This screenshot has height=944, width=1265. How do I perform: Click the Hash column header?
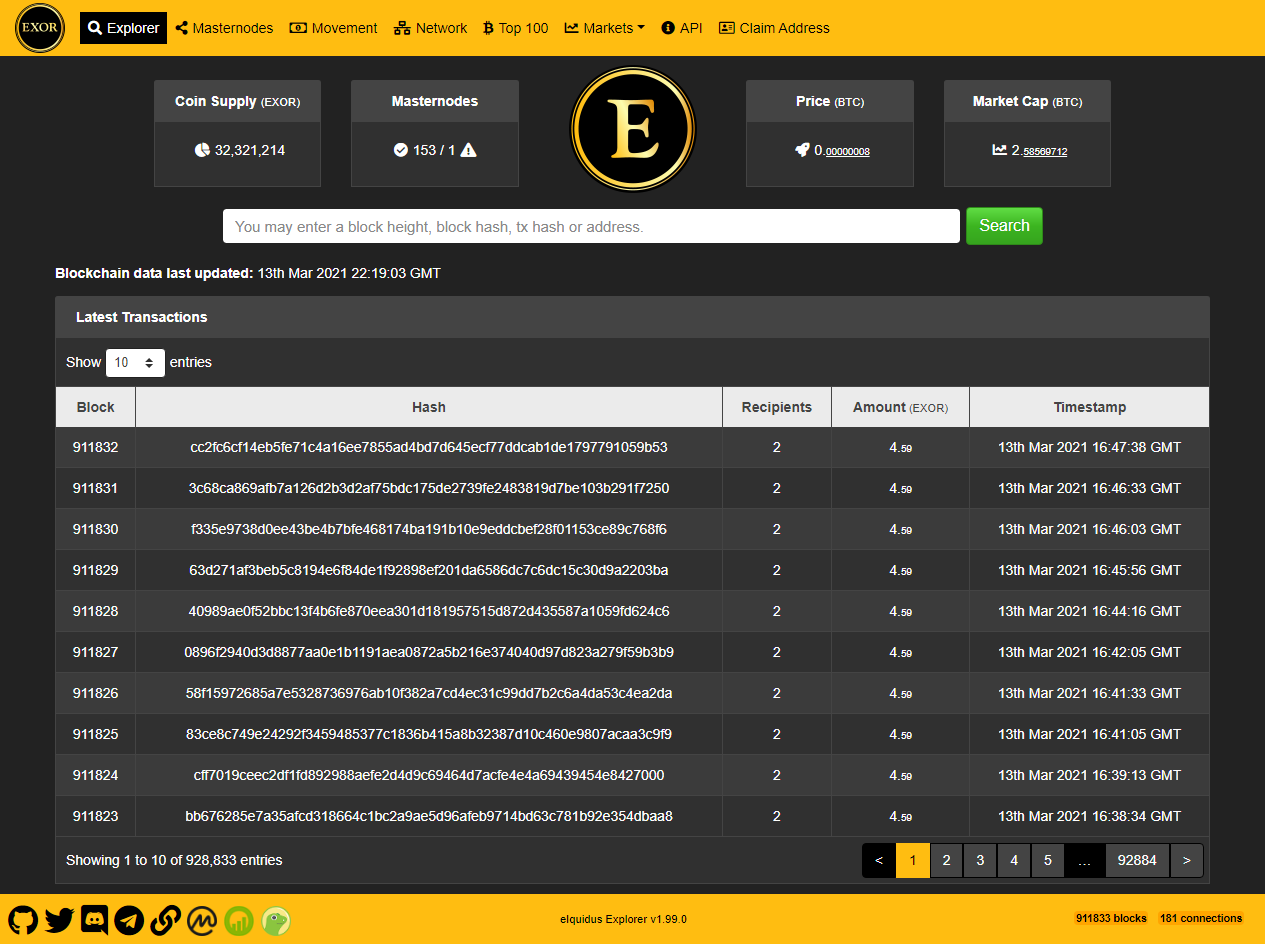point(429,407)
